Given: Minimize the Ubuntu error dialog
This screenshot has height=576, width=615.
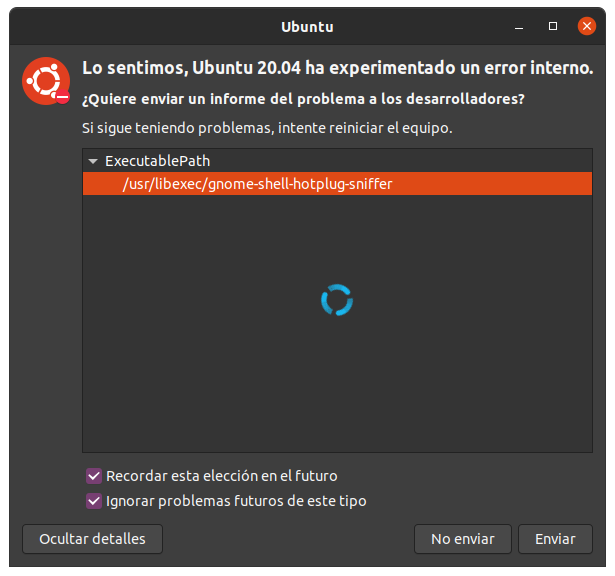Looking at the screenshot, I should [519, 27].
